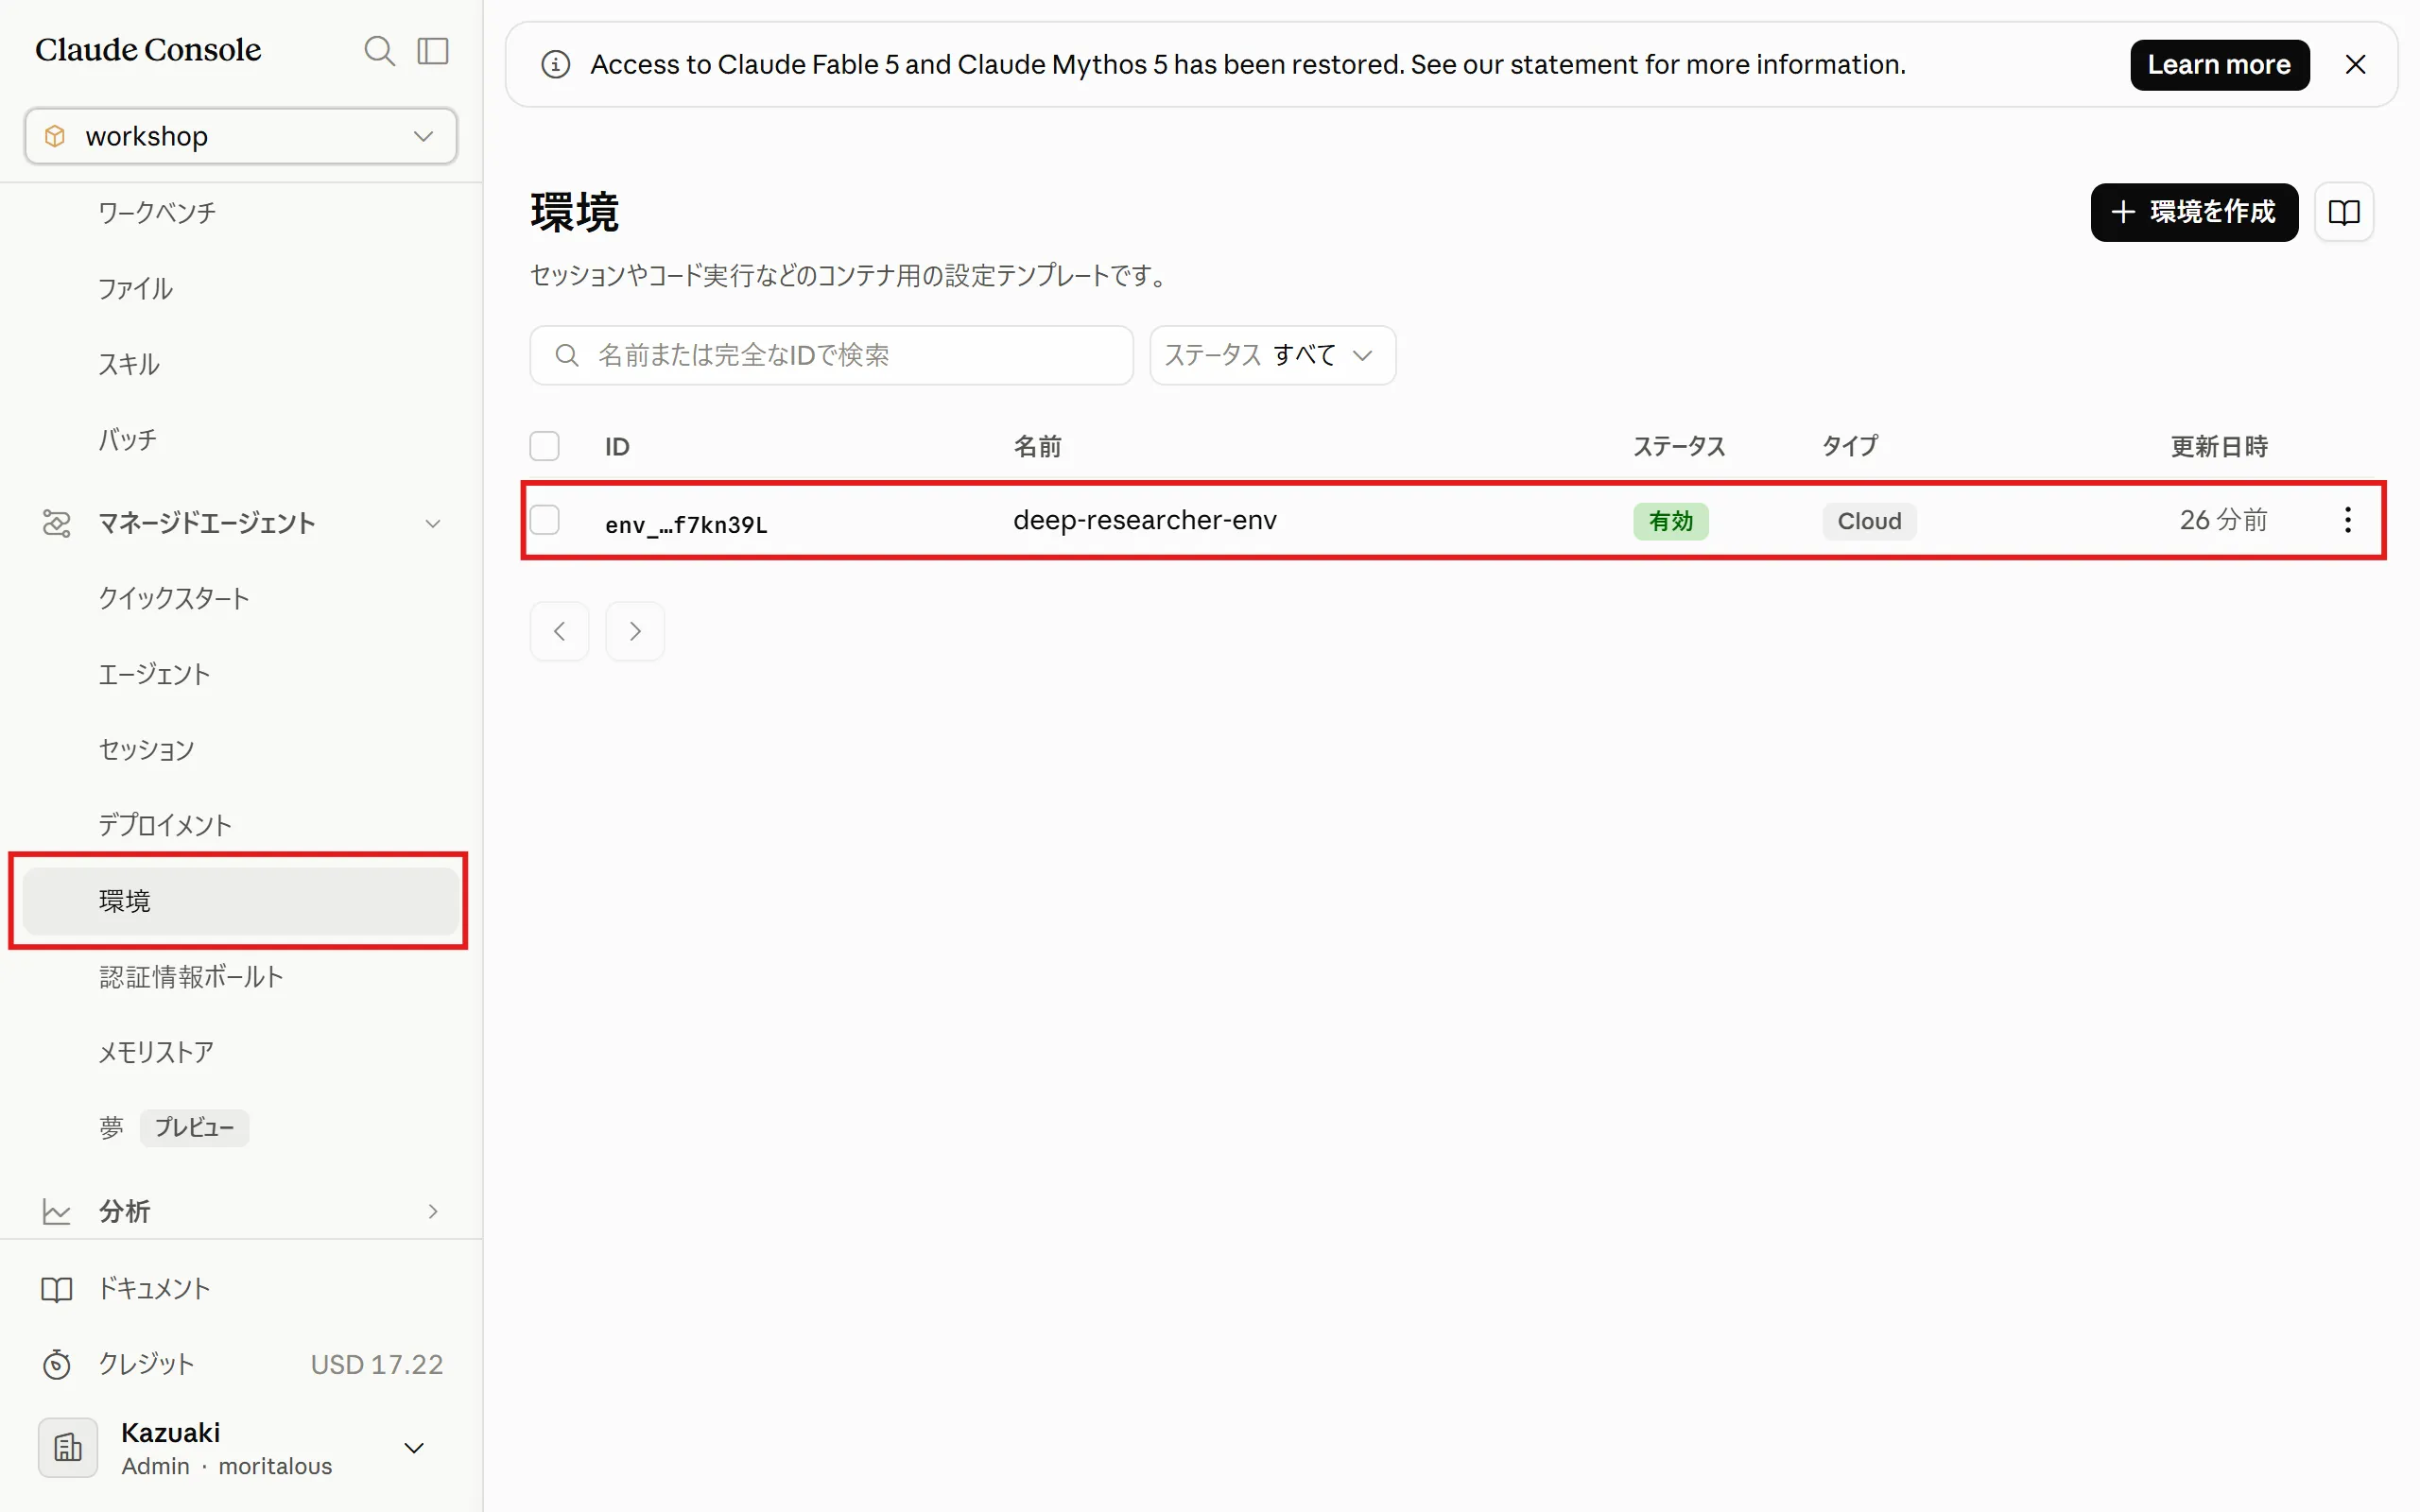Click the 更新日時 column header

[x=2219, y=446]
